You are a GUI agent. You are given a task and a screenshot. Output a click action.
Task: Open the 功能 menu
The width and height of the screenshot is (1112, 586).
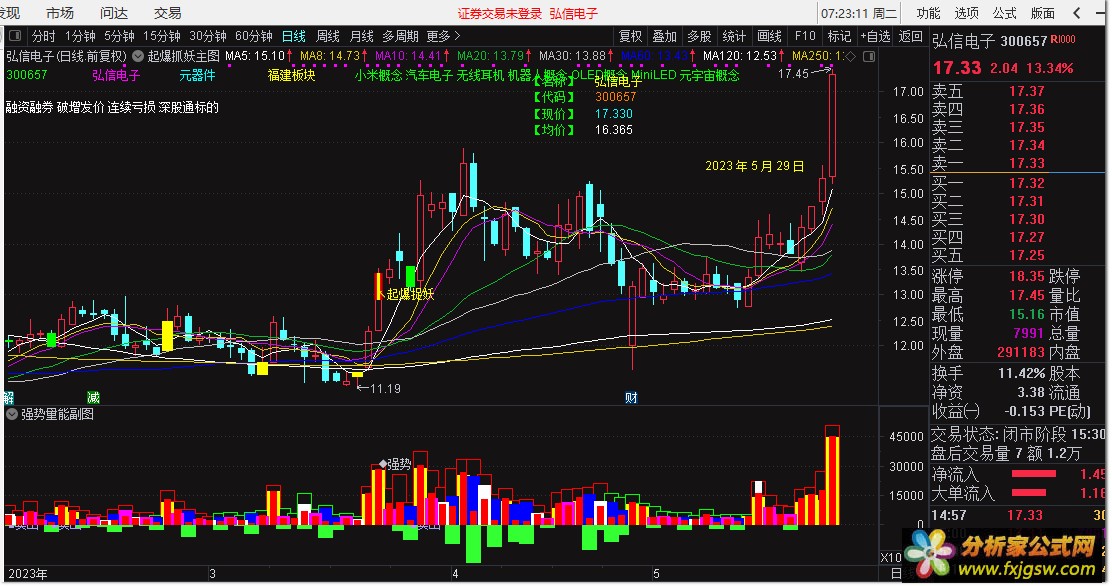928,13
